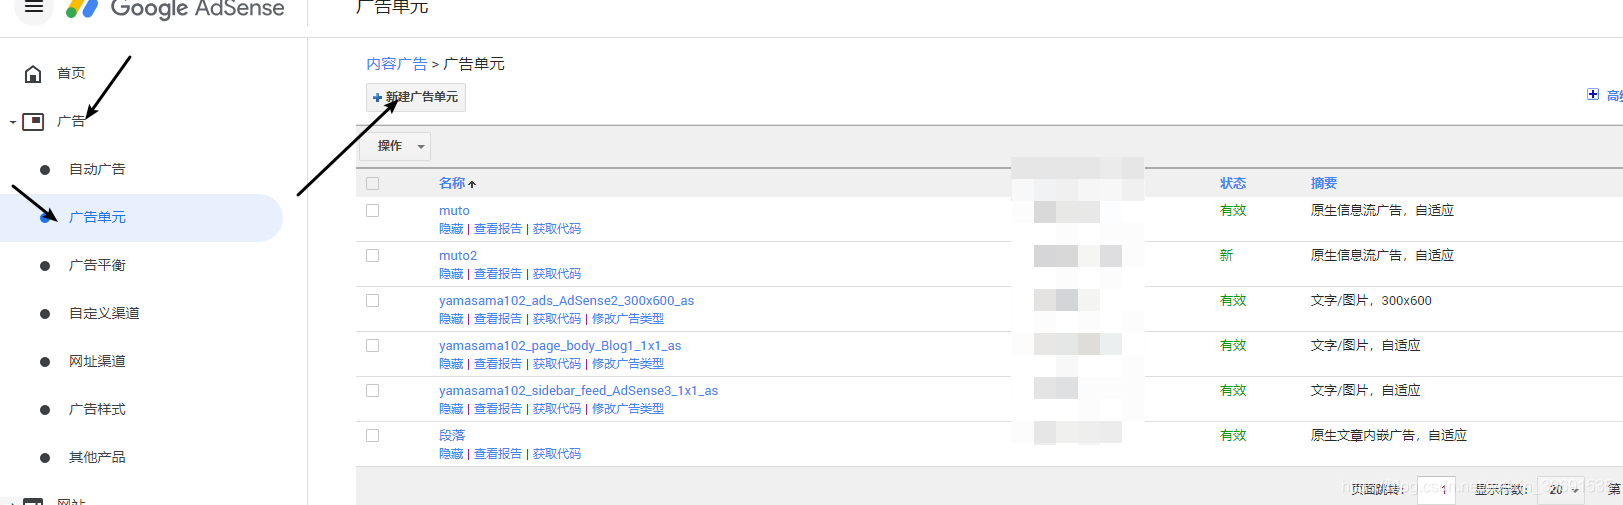Sort by the 摘要 column header
The height and width of the screenshot is (505, 1623).
coord(1324,183)
